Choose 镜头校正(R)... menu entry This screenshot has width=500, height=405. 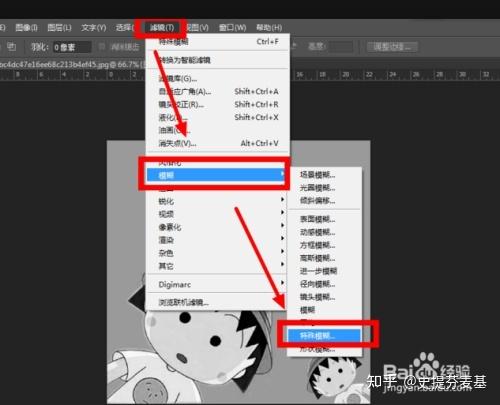[x=218, y=104]
